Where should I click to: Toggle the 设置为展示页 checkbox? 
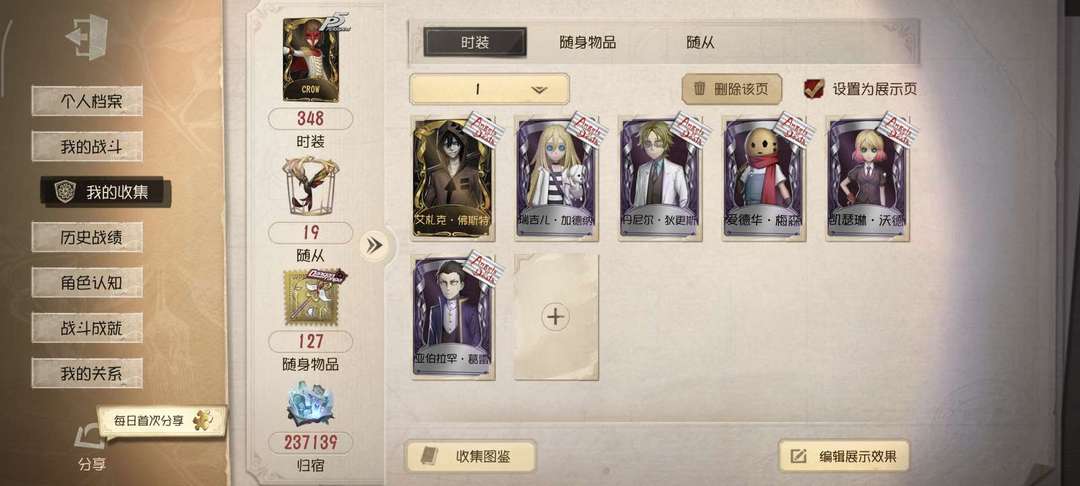coord(814,88)
